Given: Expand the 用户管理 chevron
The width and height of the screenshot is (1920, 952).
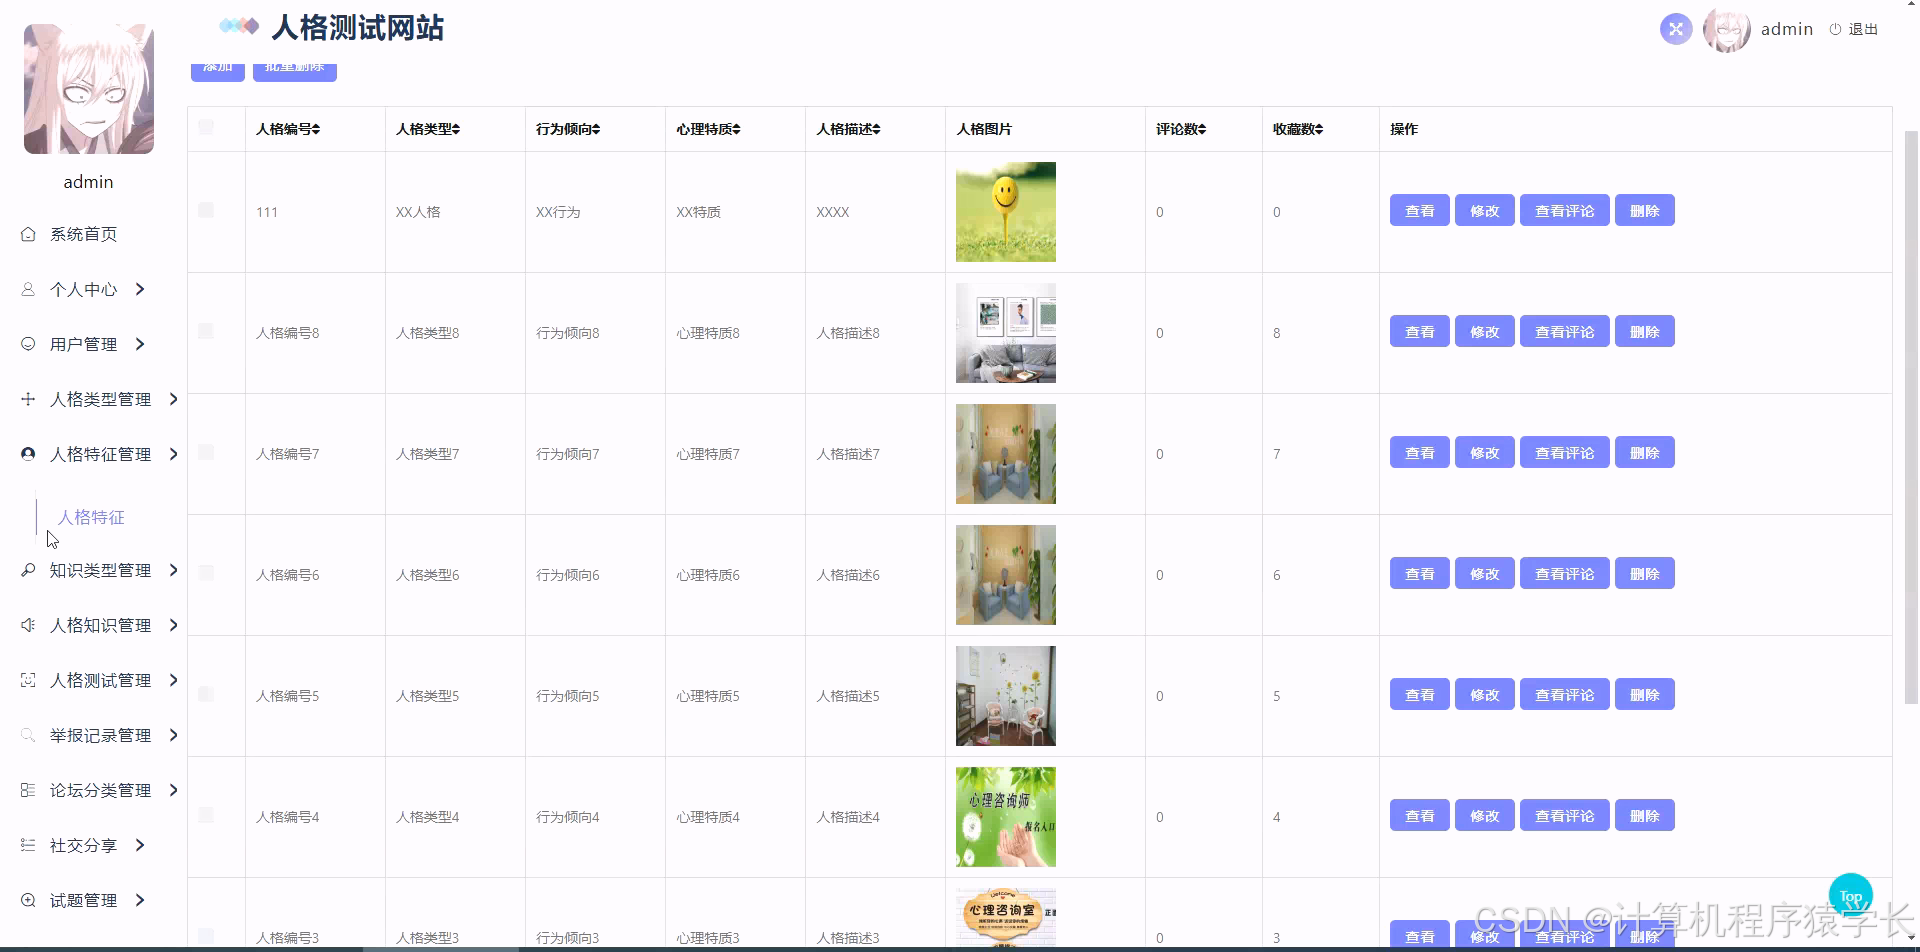Looking at the screenshot, I should [140, 344].
